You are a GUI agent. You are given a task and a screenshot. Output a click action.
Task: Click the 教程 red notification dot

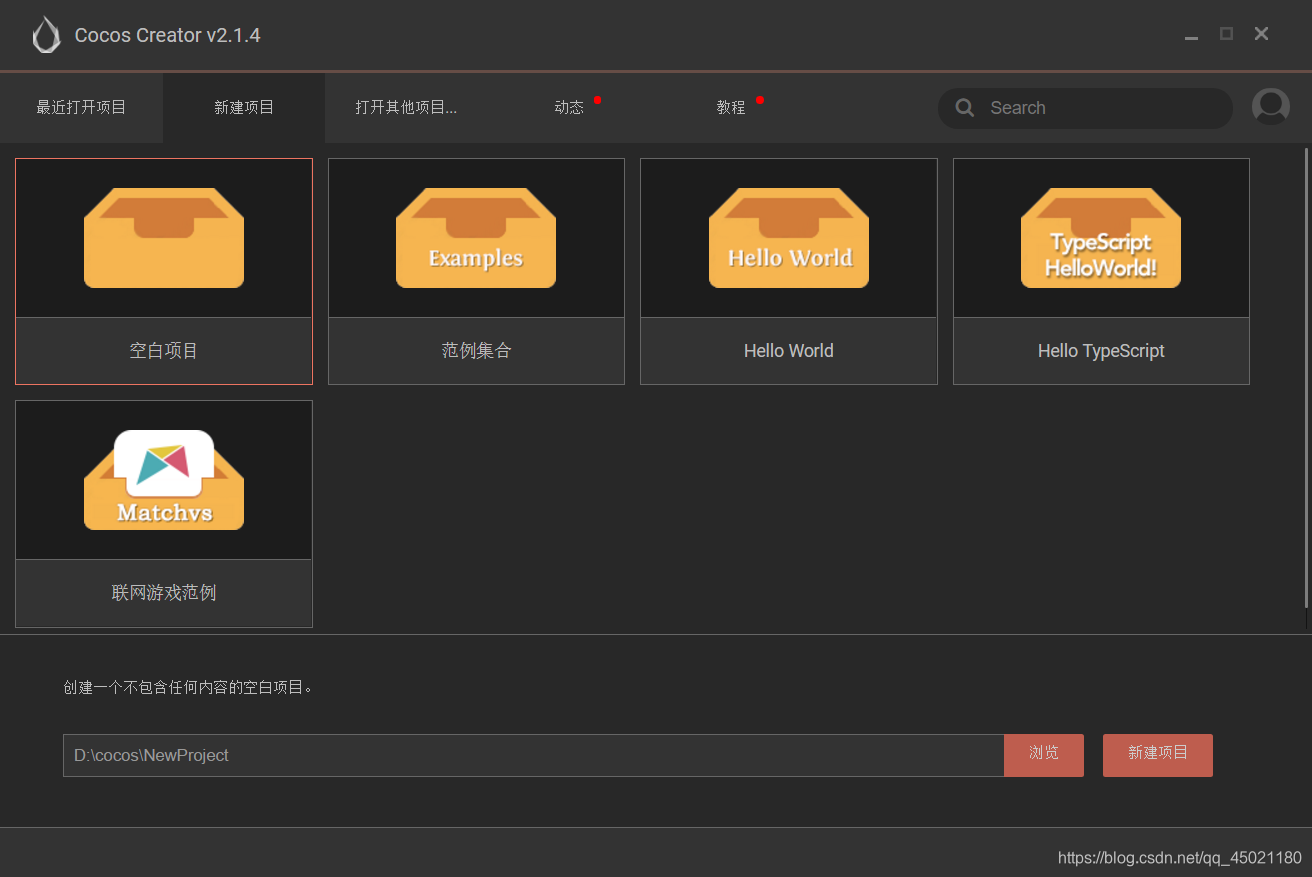pyautogui.click(x=760, y=100)
